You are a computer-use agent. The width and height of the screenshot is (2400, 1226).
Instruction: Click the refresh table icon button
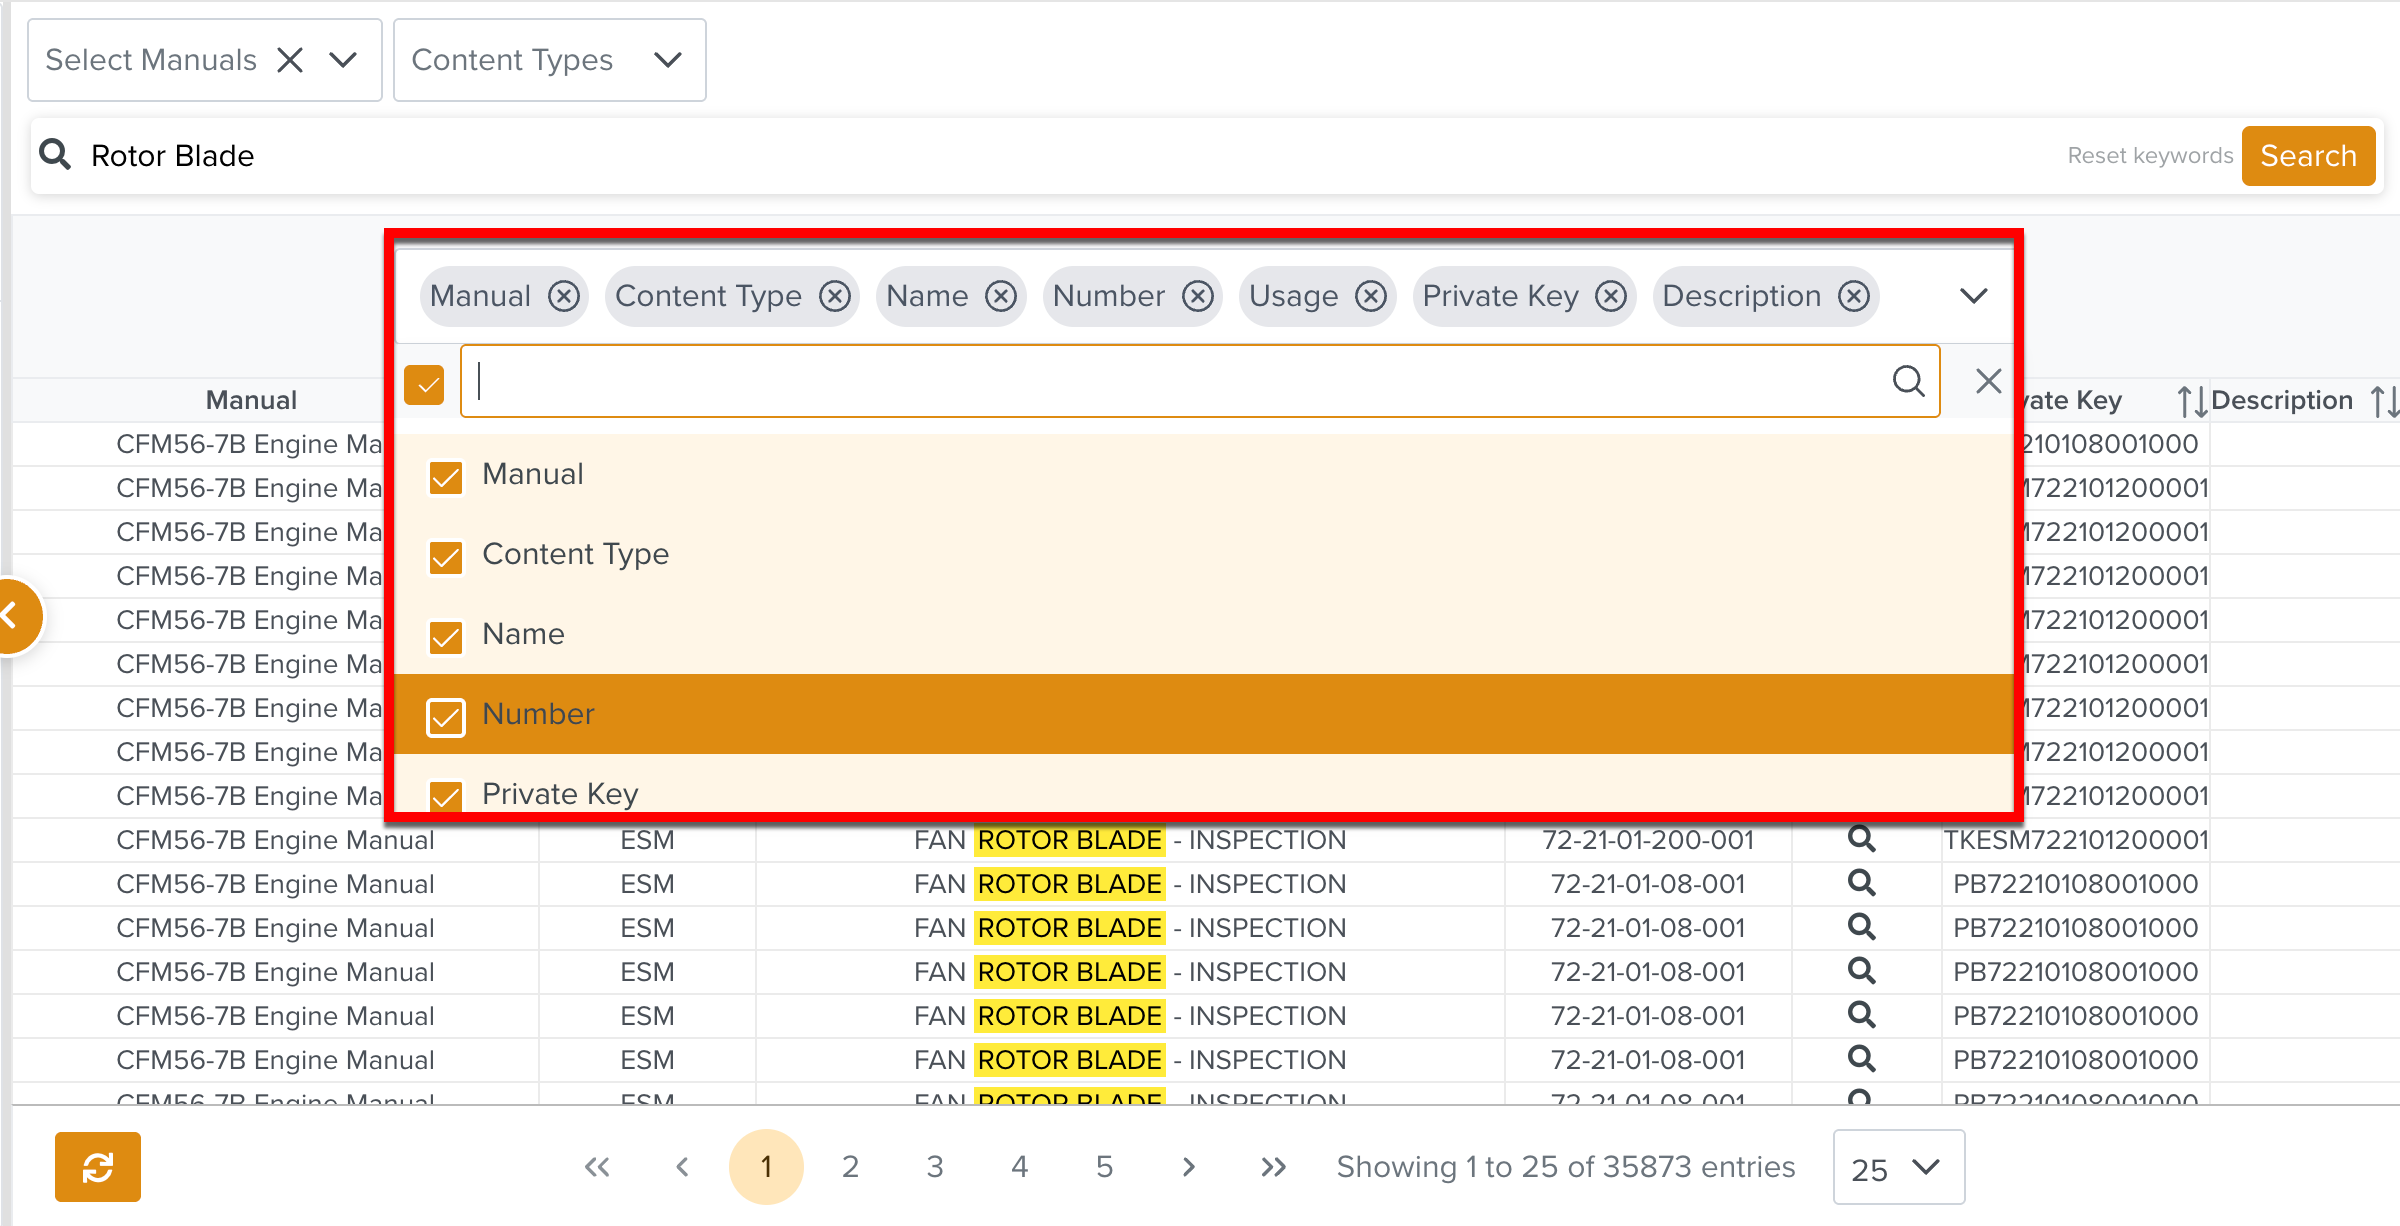tap(98, 1166)
